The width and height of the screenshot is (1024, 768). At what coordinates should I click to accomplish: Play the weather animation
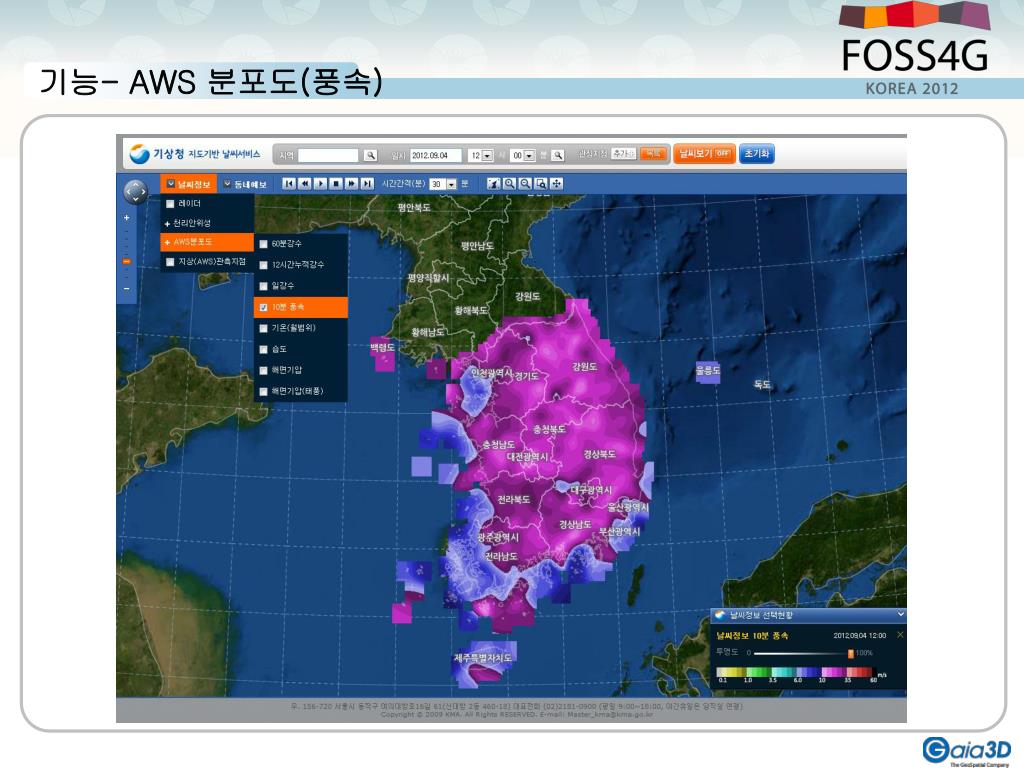click(x=320, y=184)
